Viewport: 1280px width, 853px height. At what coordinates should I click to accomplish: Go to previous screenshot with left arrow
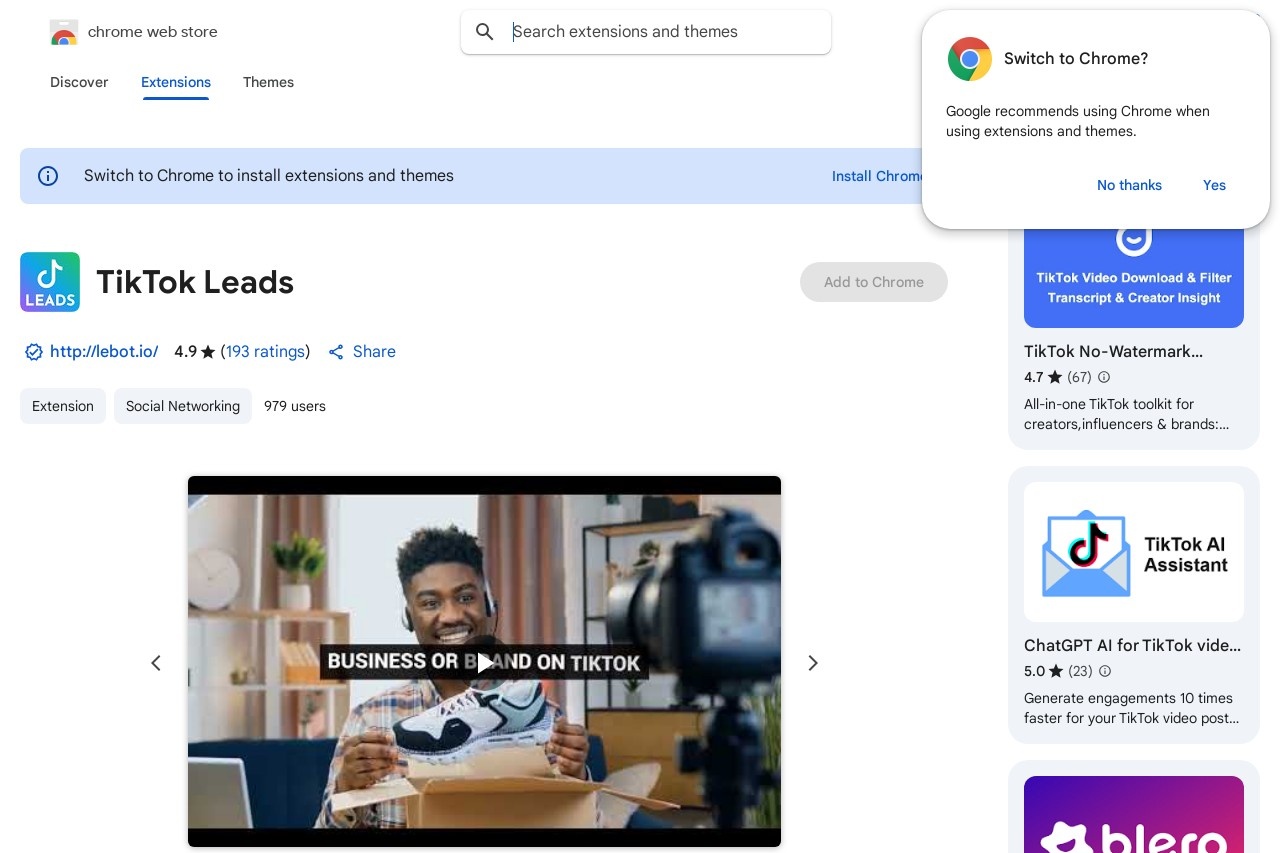tap(156, 663)
